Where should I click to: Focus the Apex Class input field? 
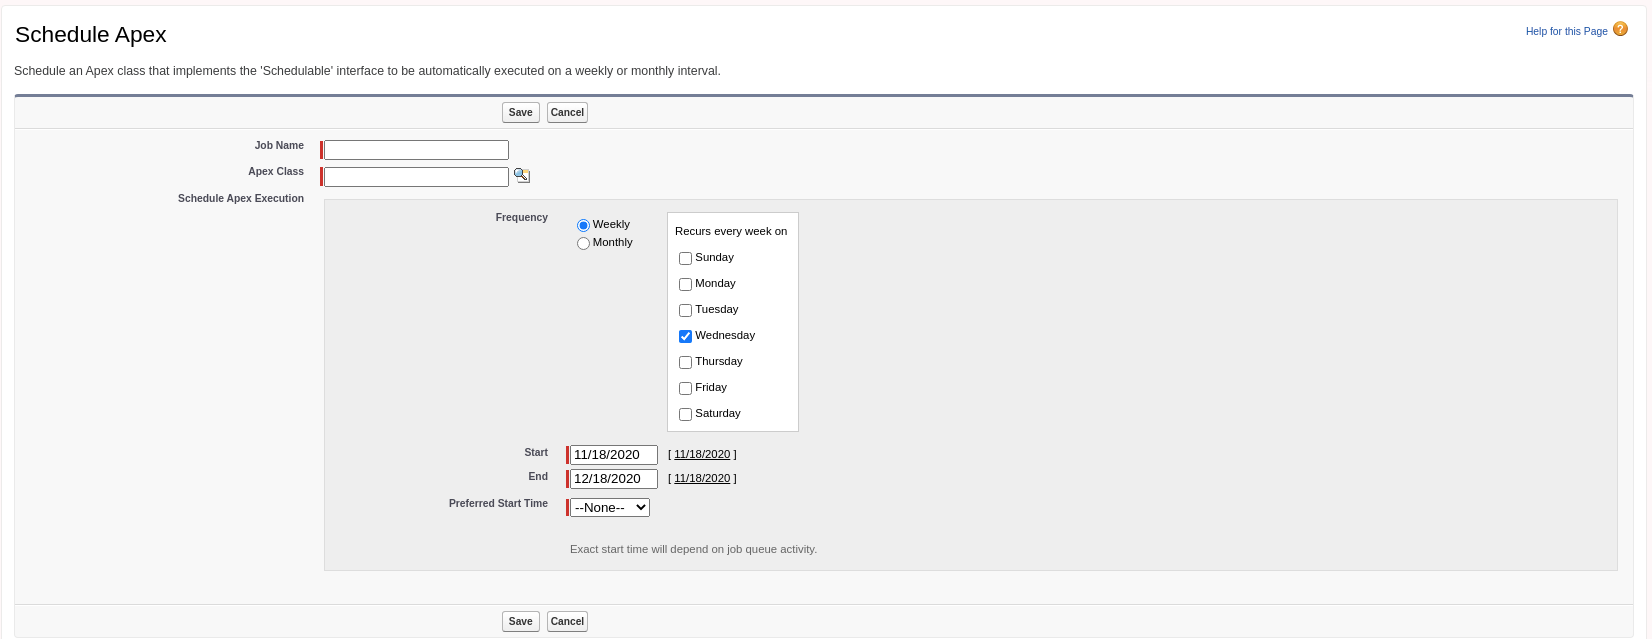tap(416, 177)
